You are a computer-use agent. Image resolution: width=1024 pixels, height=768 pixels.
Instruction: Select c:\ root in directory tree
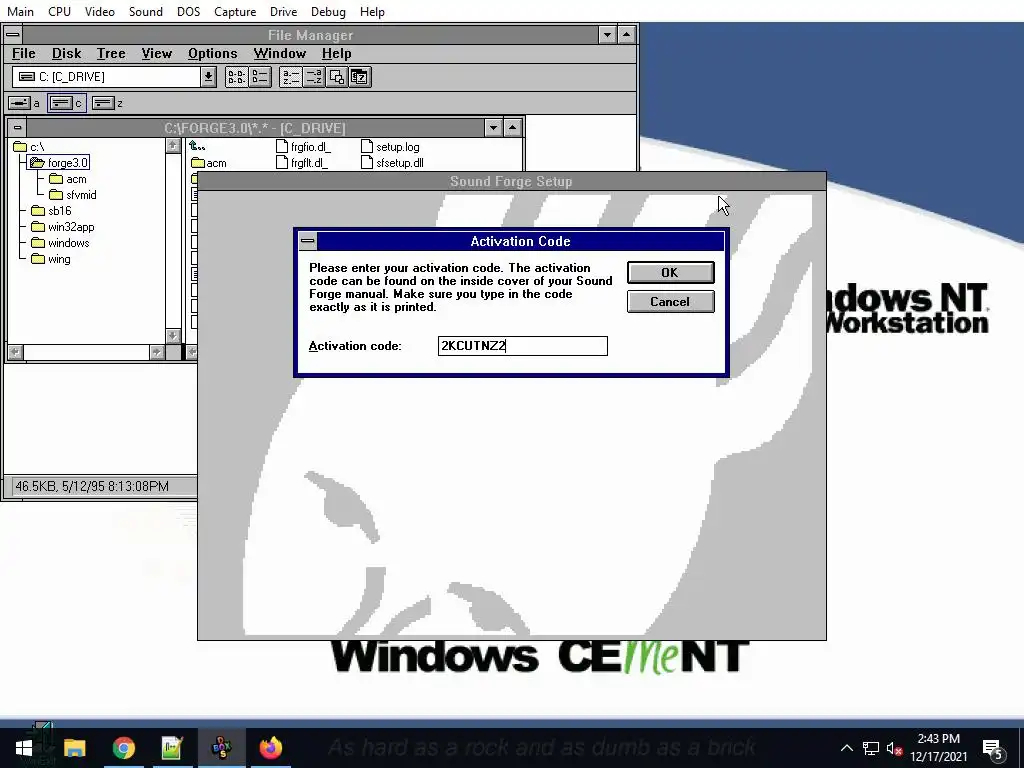(x=29, y=147)
